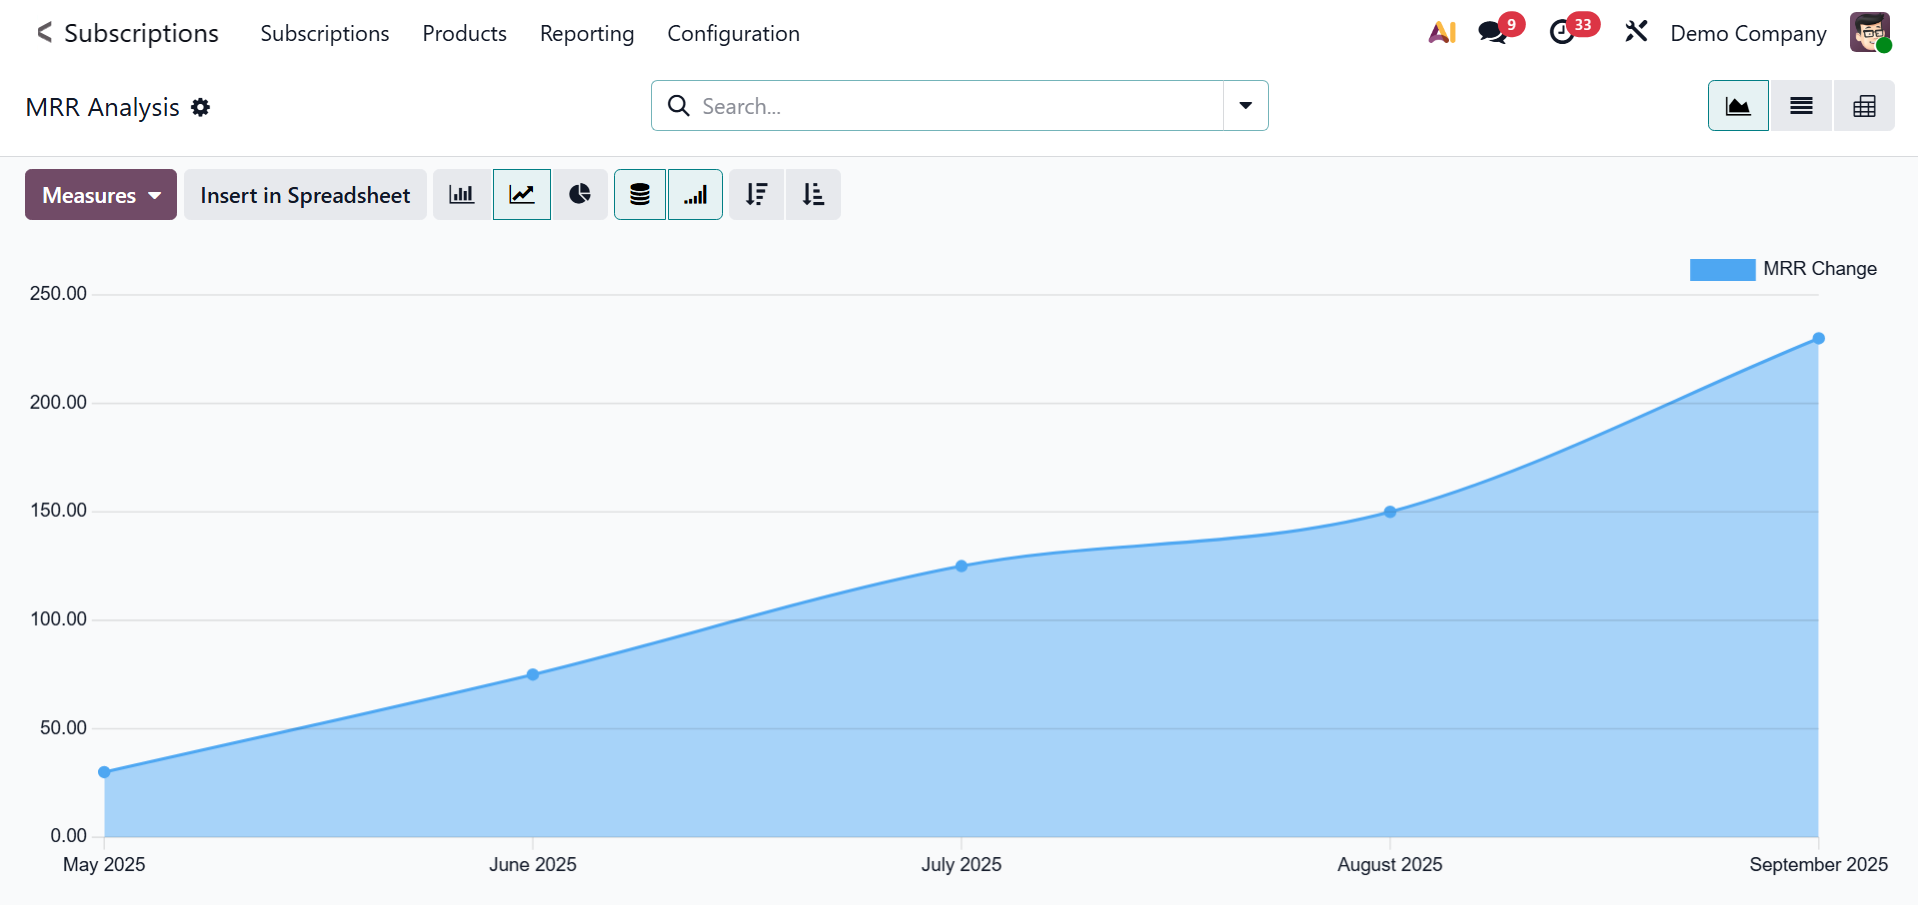Screen dimensions: 1918x905
Task: Open the Configuration menu
Action: point(733,34)
